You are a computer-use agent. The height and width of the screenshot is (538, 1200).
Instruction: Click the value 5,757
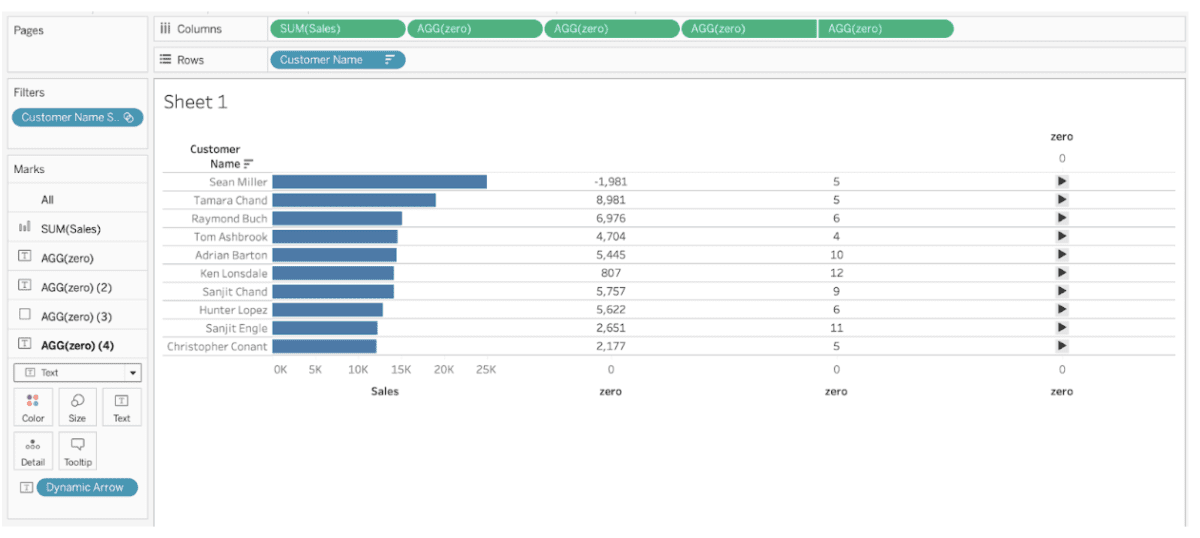tap(610, 291)
